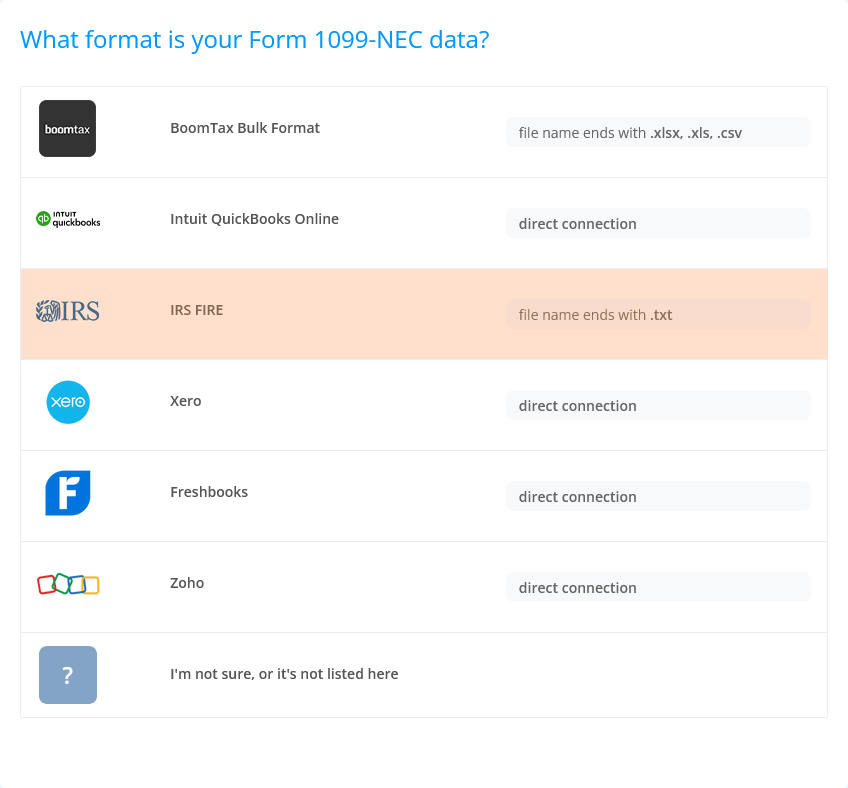Click the Xero logo icon
The height and width of the screenshot is (788, 848).
[x=68, y=402]
